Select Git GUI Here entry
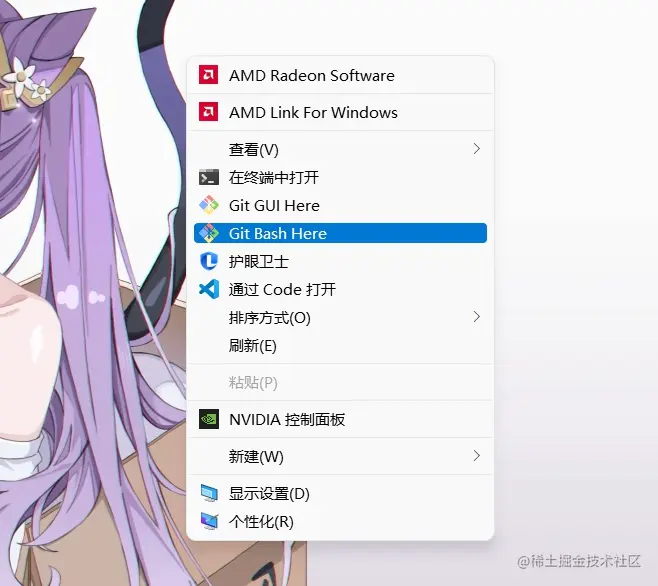The width and height of the screenshot is (658, 586). pos(340,205)
